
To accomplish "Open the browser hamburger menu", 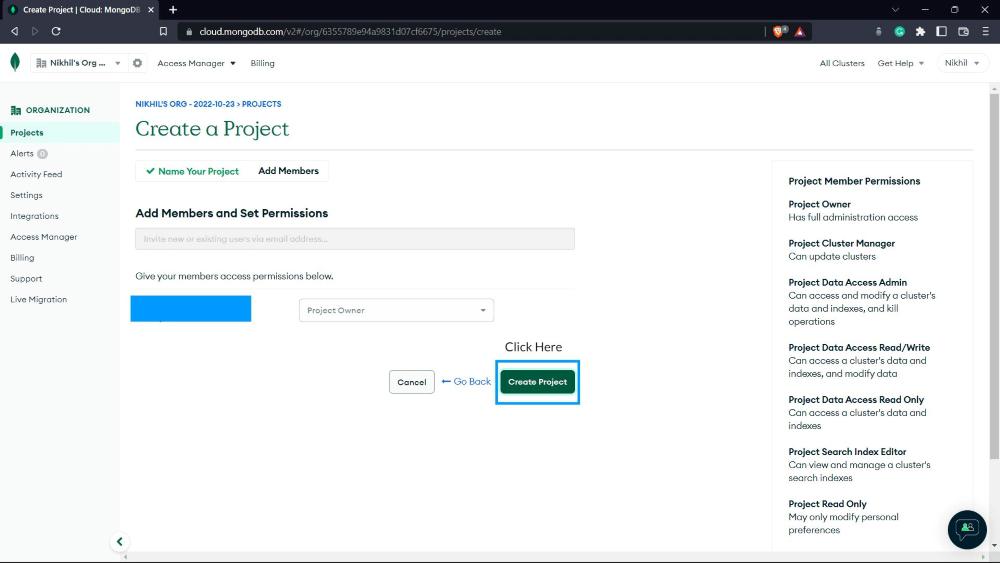I will click(985, 31).
